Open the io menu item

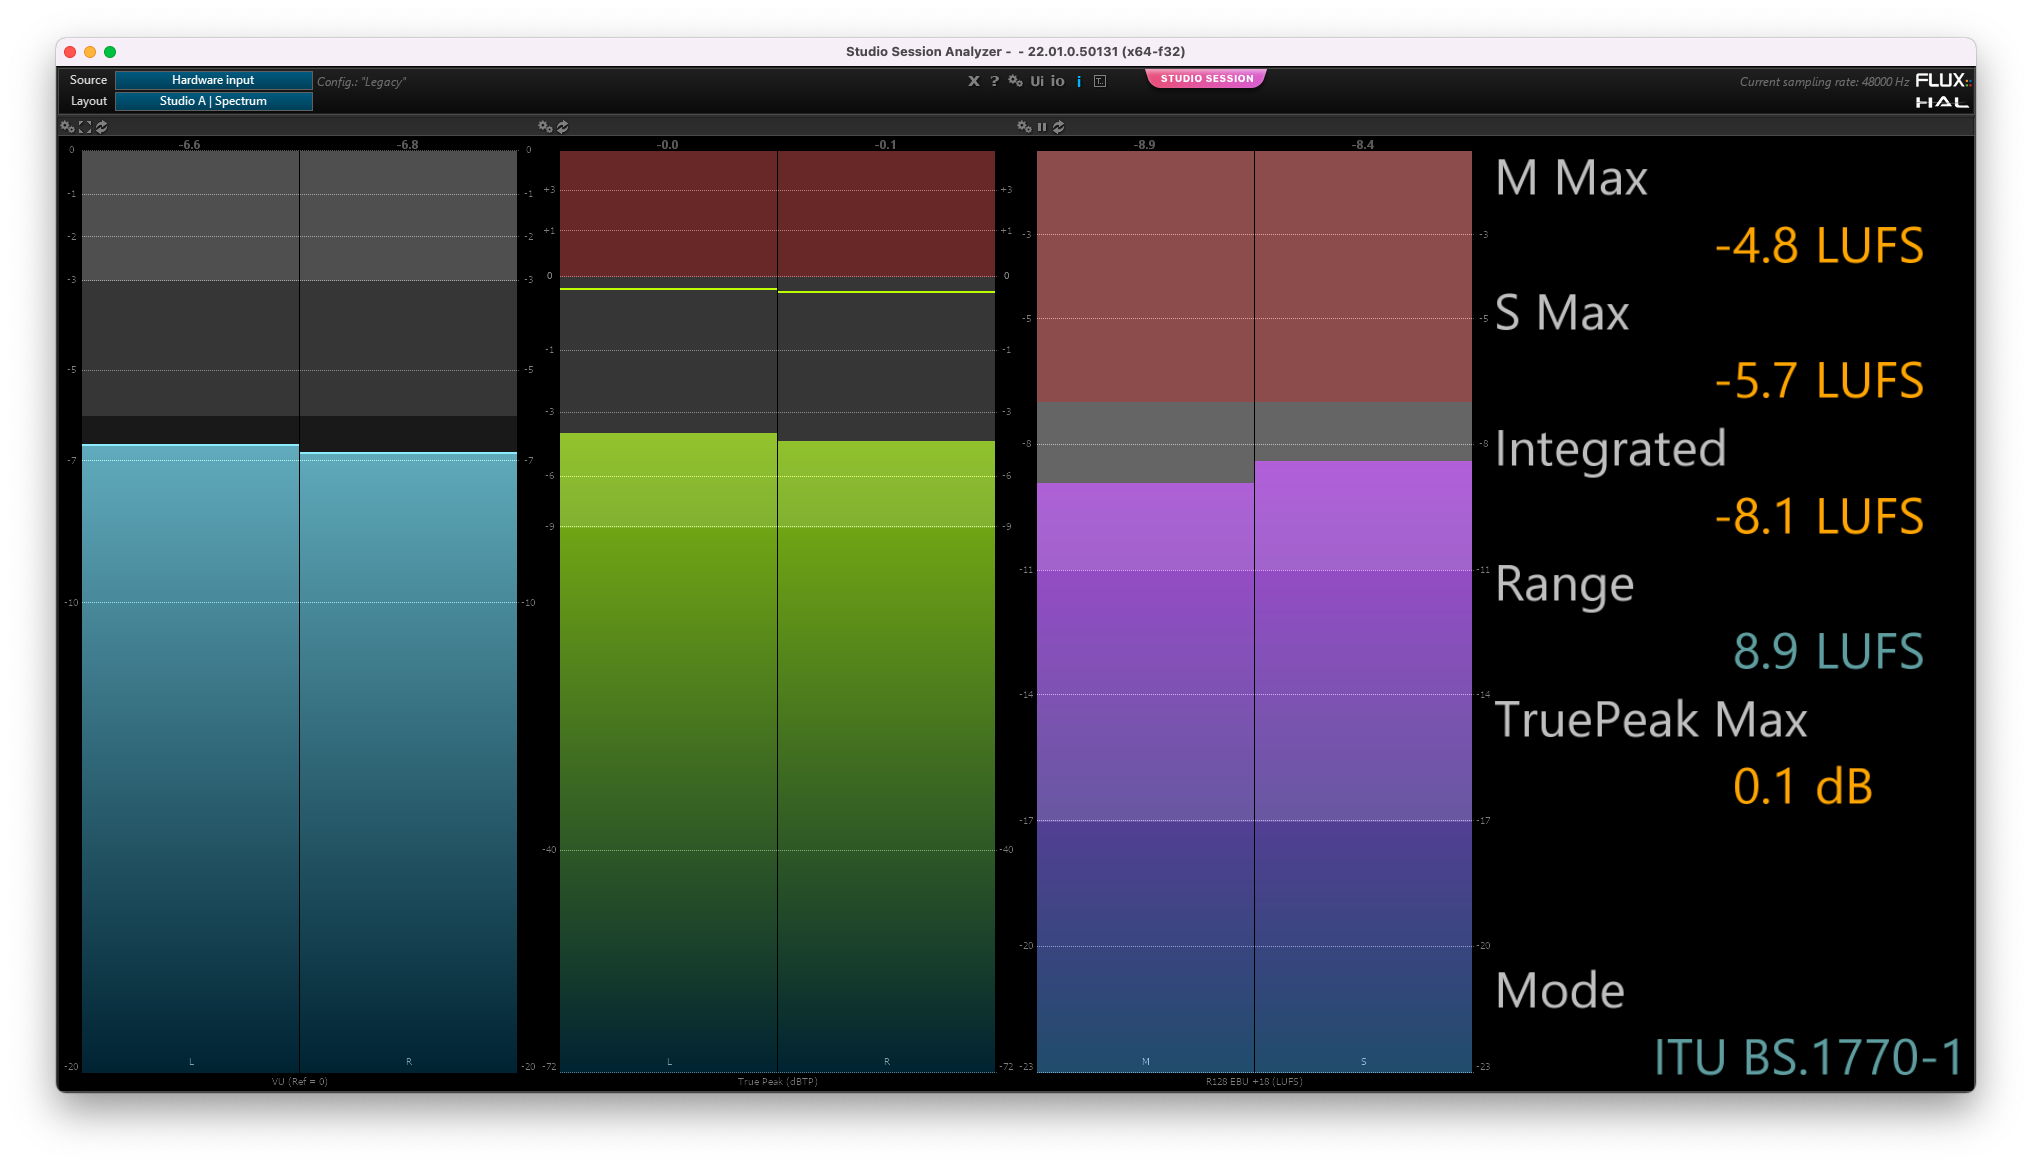point(1058,81)
